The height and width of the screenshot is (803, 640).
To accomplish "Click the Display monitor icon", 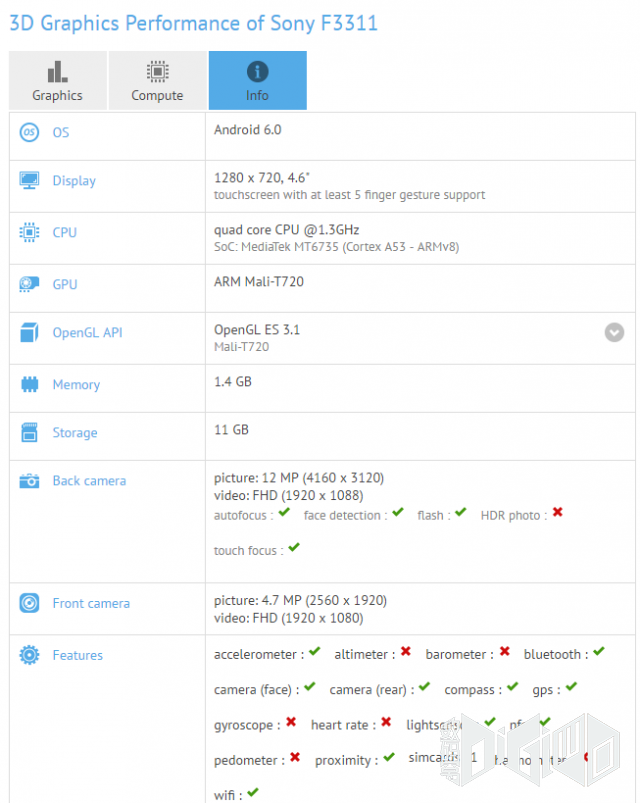I will (29, 180).
